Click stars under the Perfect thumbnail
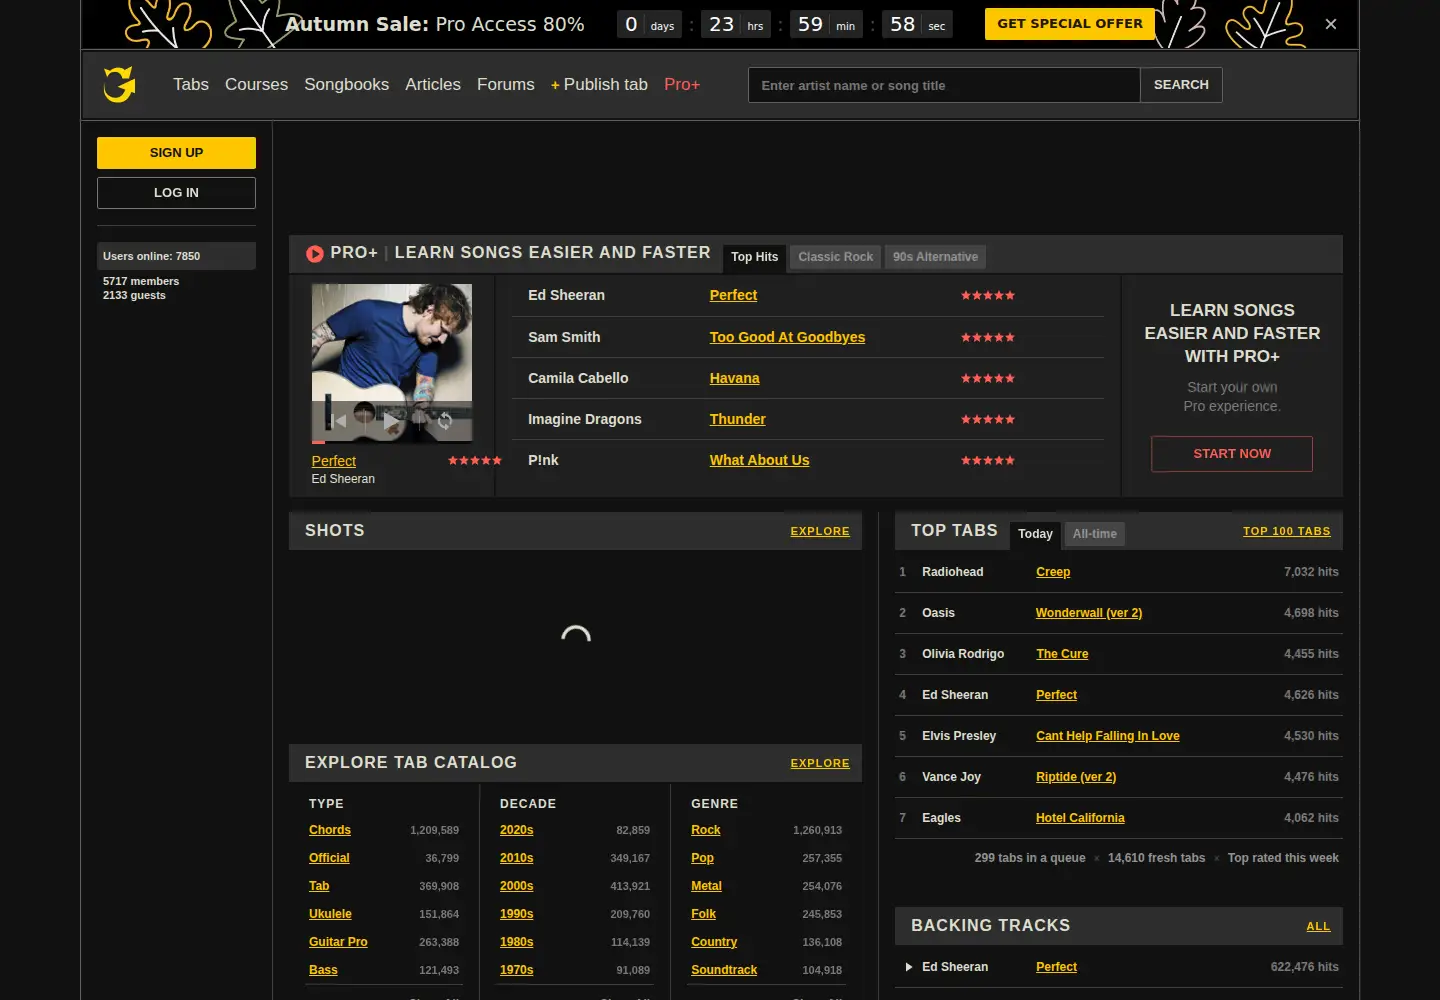The width and height of the screenshot is (1440, 1000). click(474, 461)
